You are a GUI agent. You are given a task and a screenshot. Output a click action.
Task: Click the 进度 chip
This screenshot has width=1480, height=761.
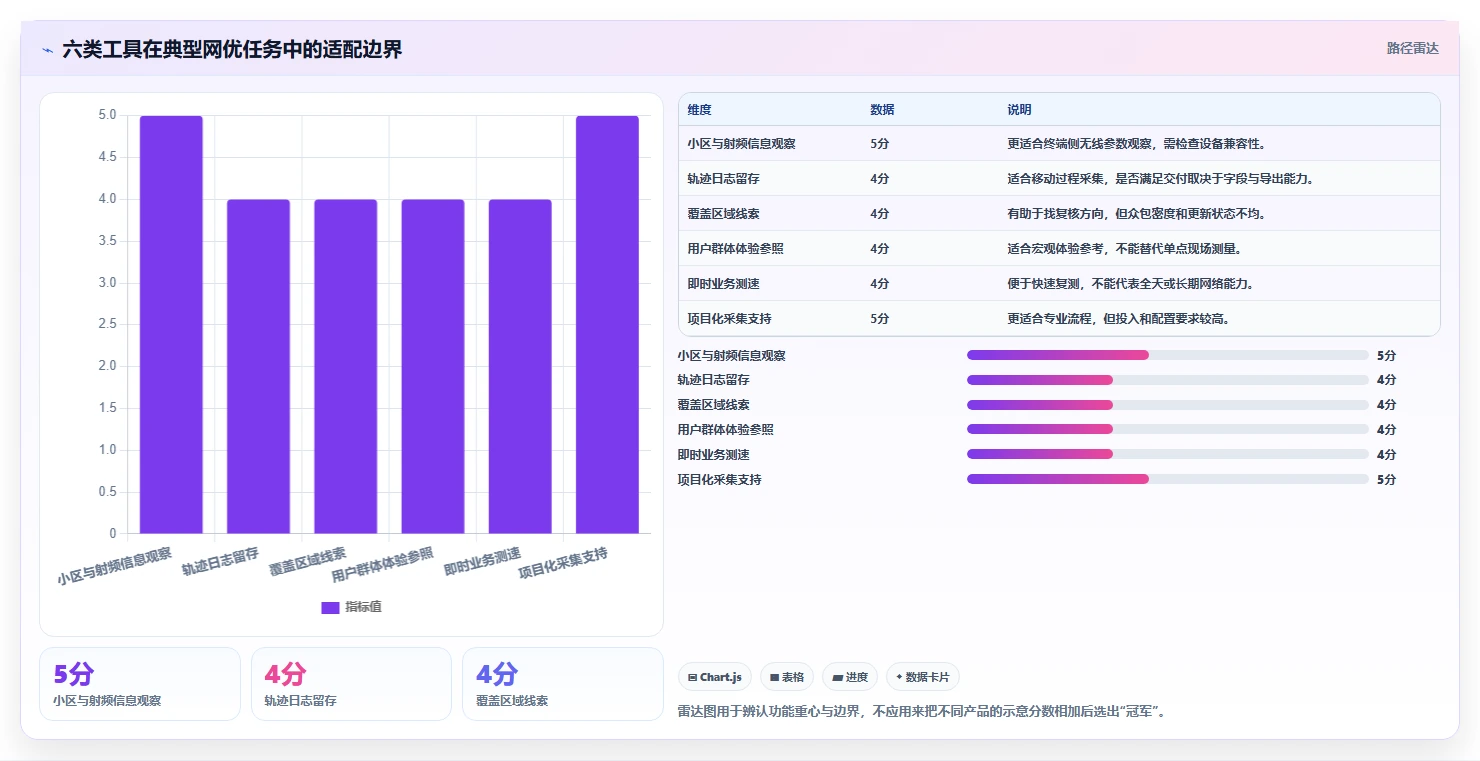point(850,677)
